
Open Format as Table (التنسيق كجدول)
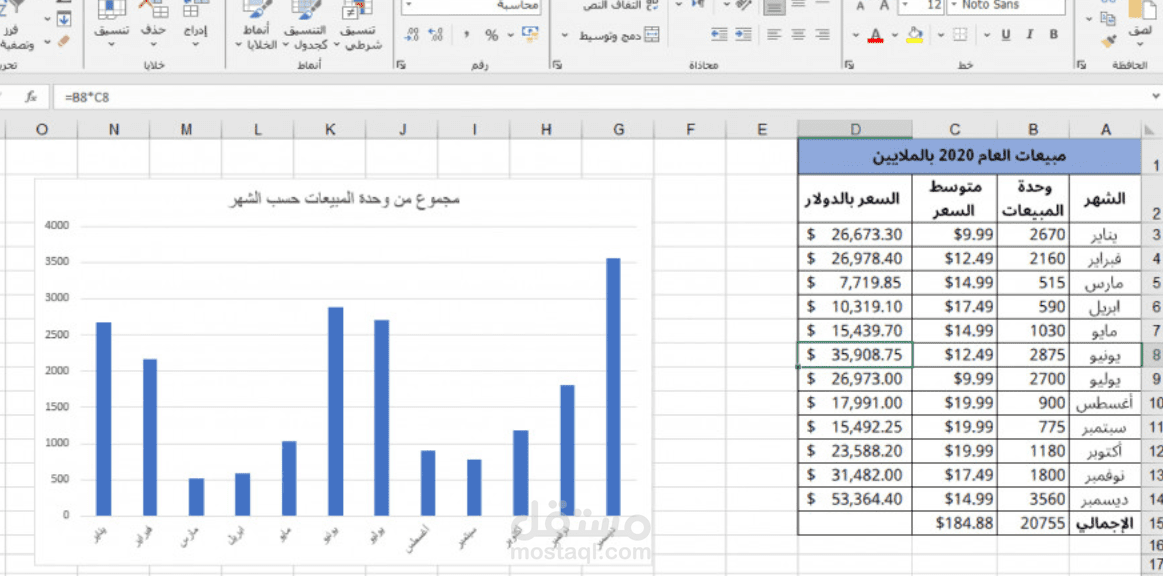[304, 24]
